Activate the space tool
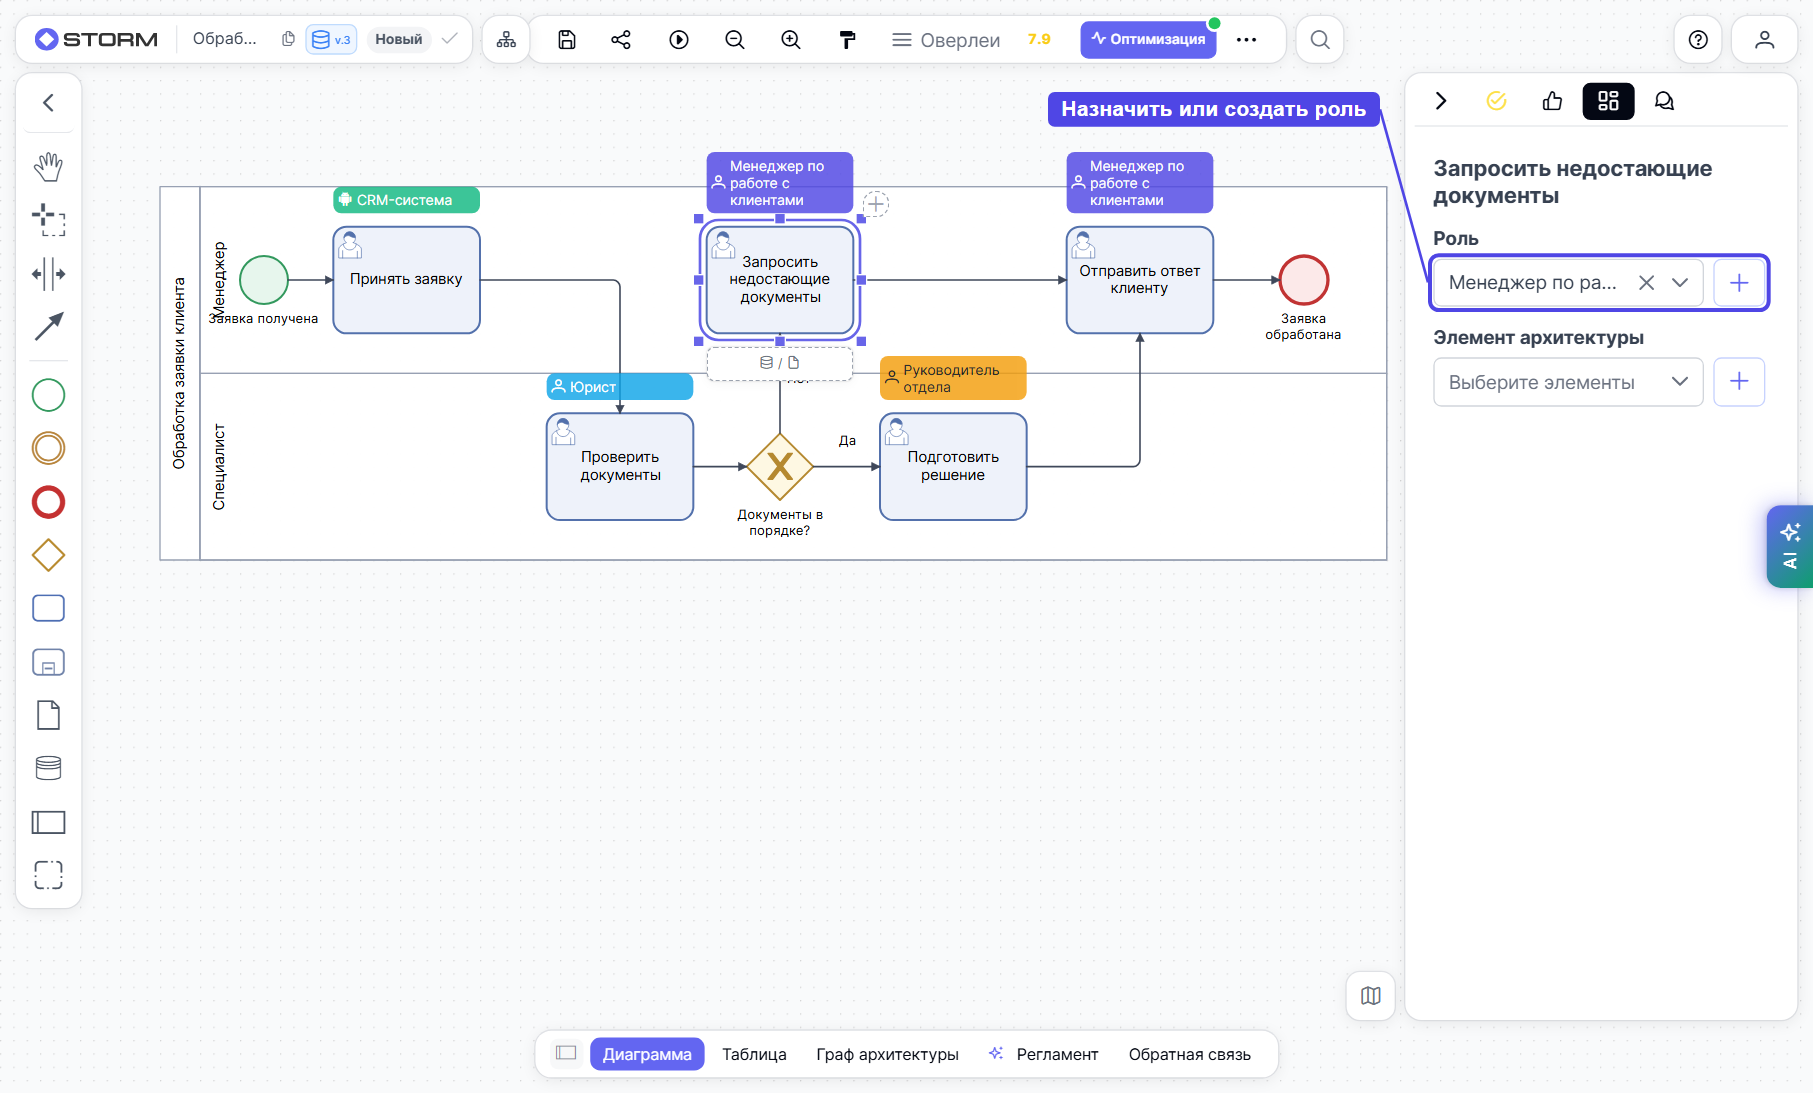The image size is (1813, 1093). (48, 273)
